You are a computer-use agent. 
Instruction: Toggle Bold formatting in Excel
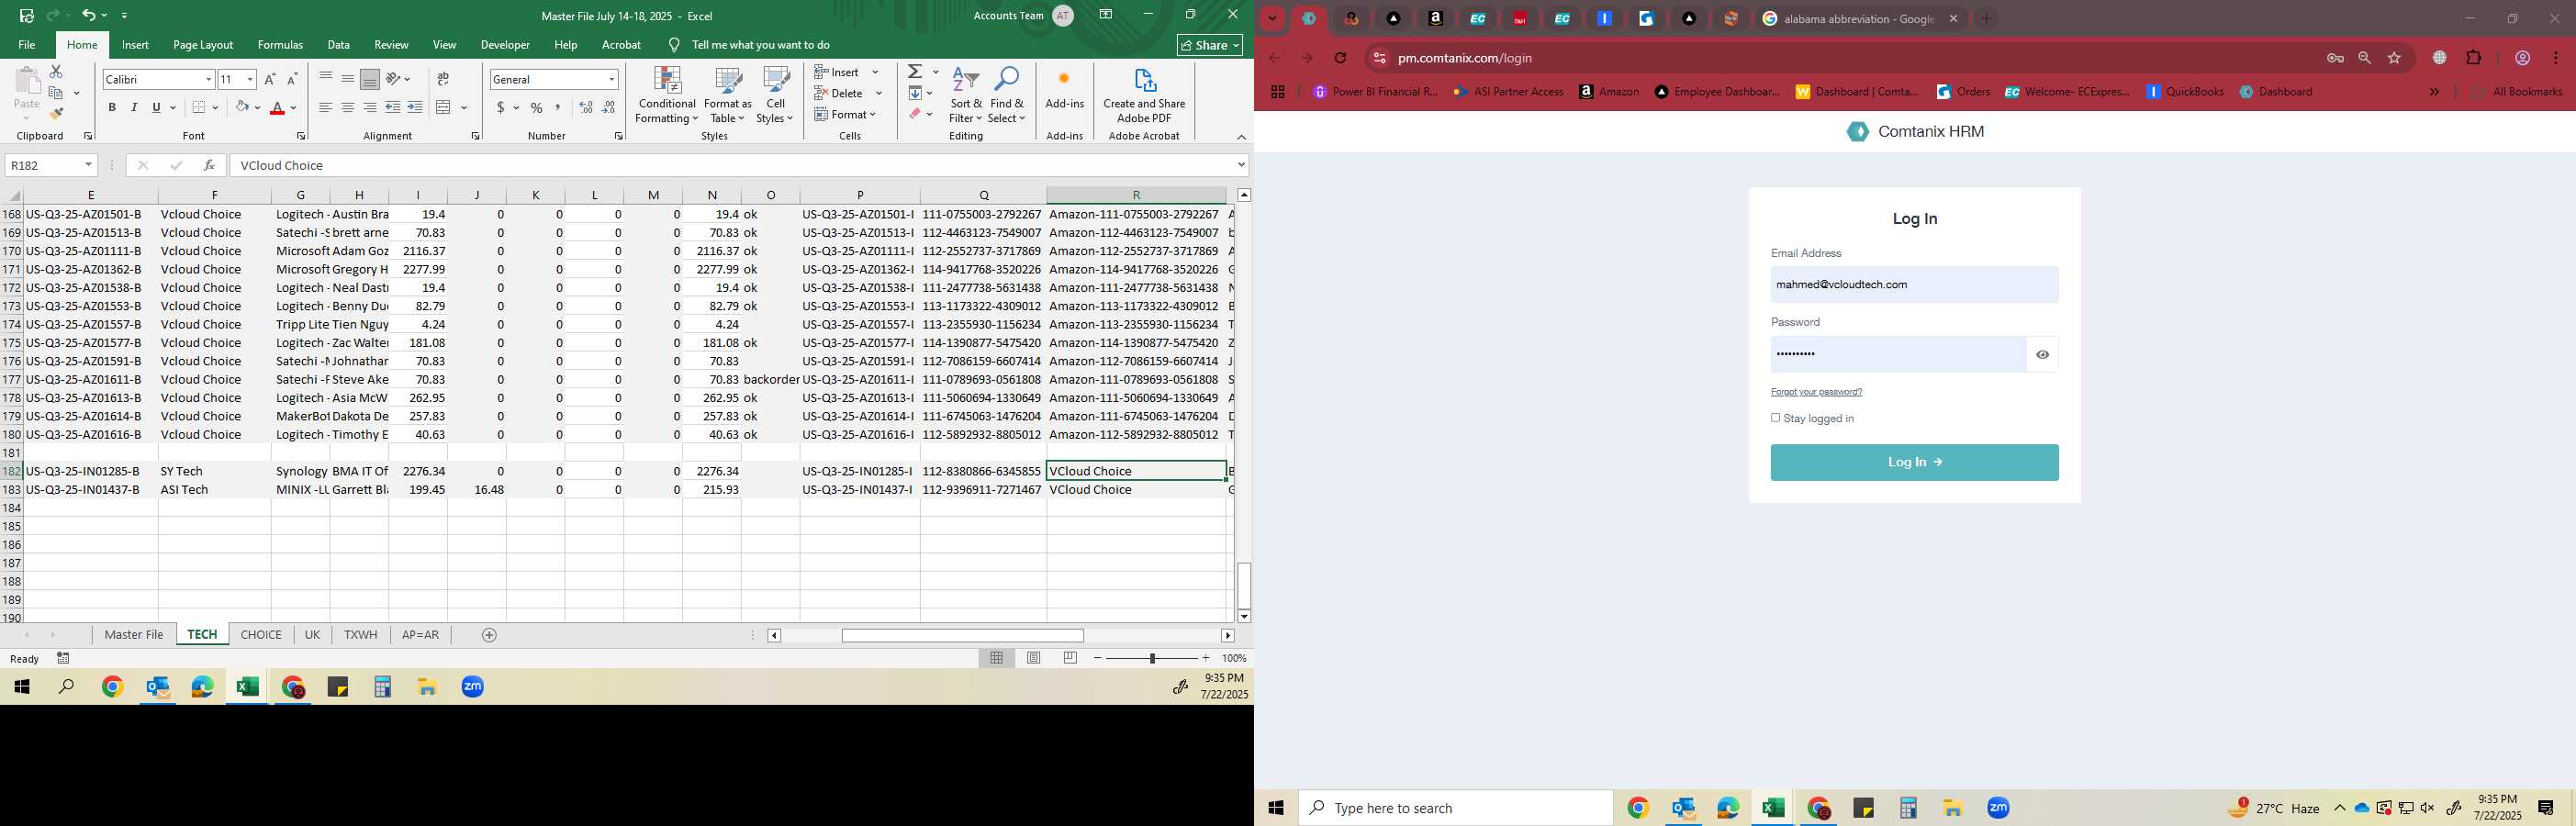coord(112,107)
